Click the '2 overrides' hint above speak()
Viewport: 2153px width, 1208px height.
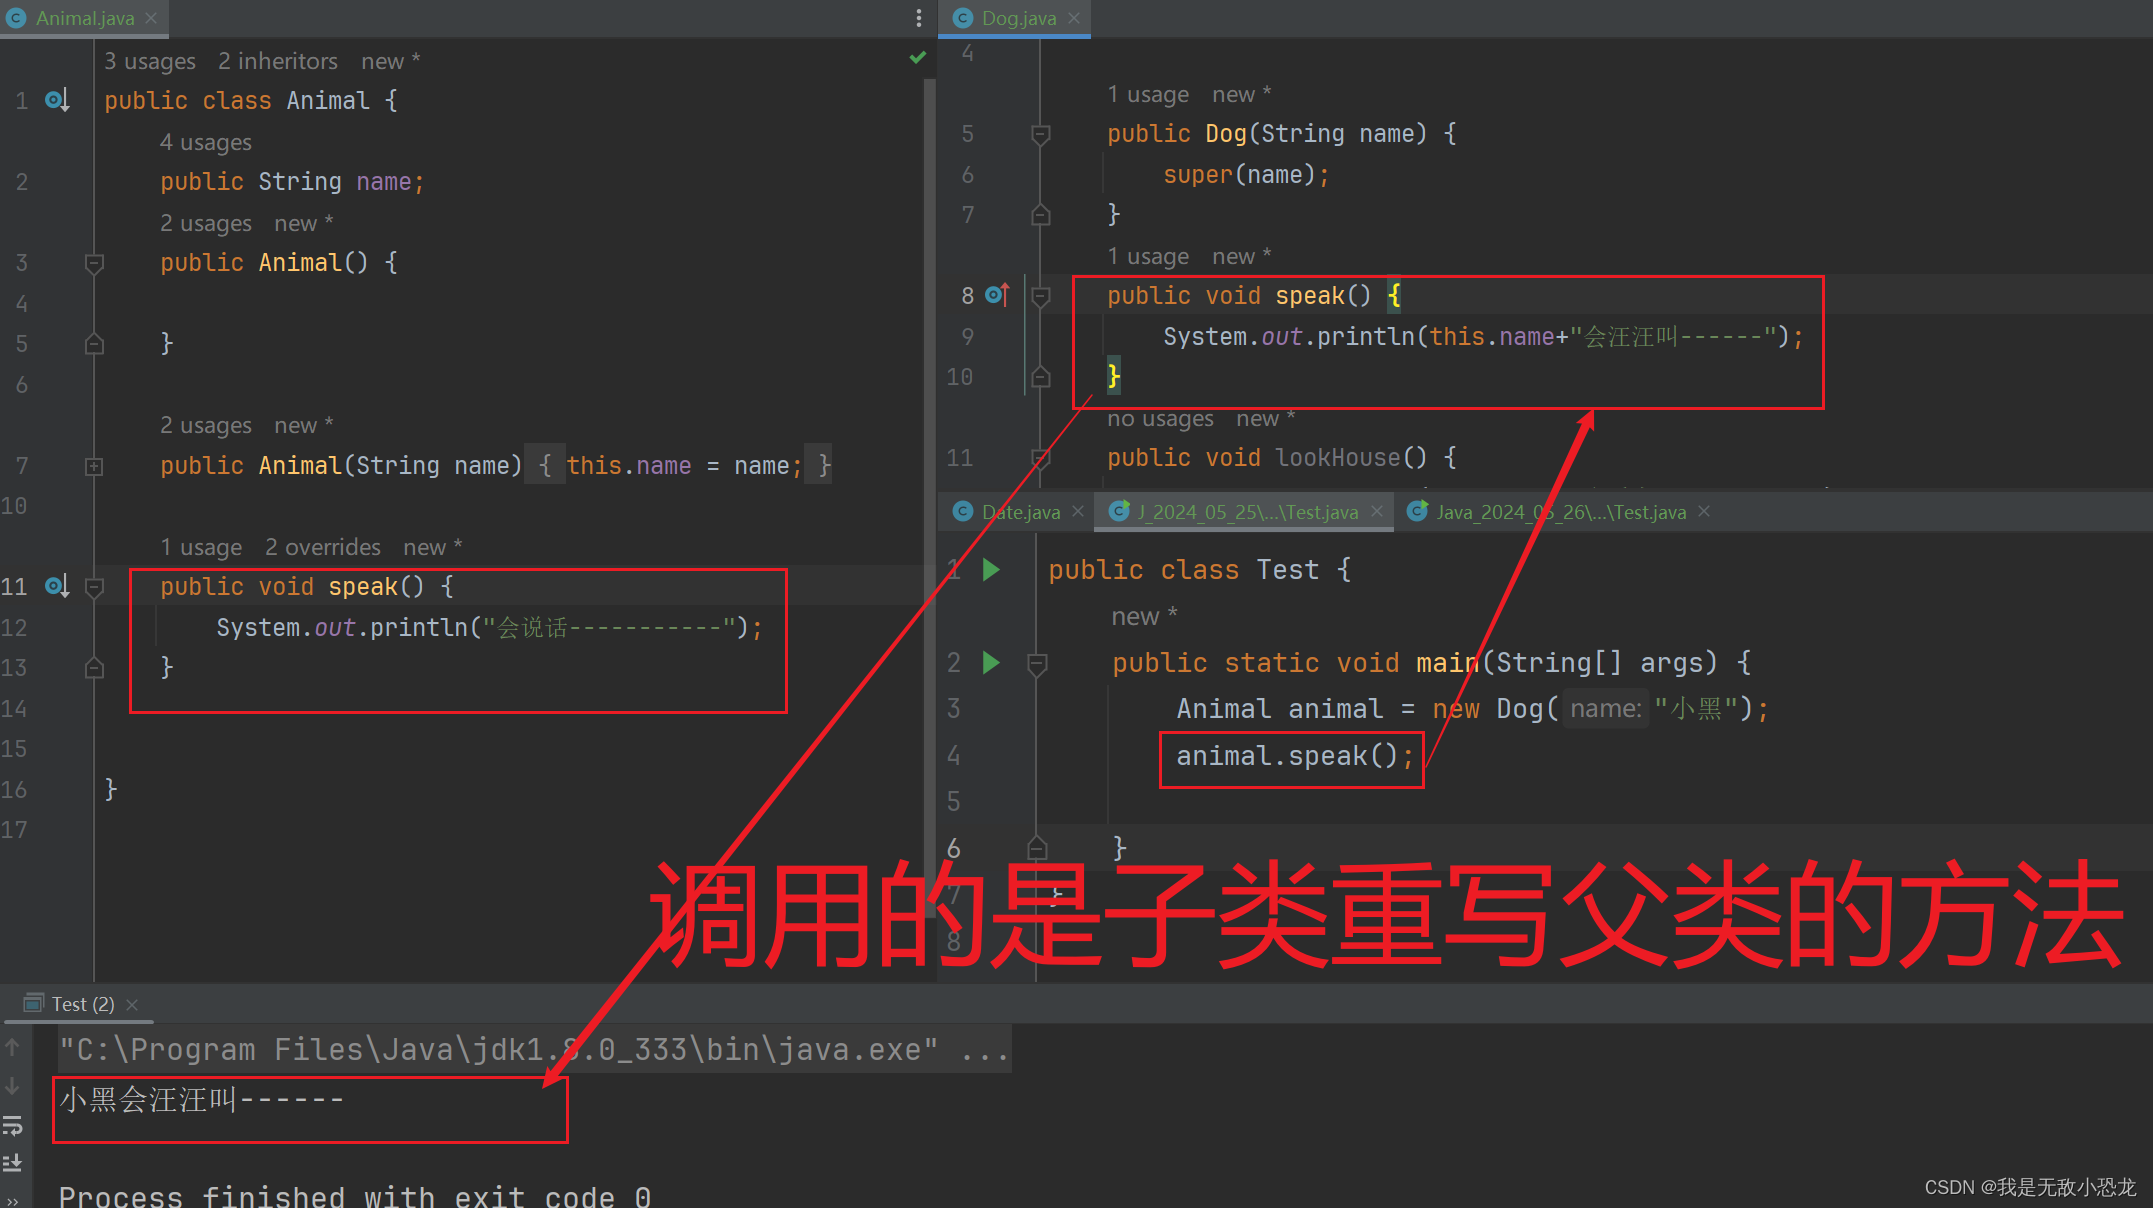pyautogui.click(x=323, y=547)
